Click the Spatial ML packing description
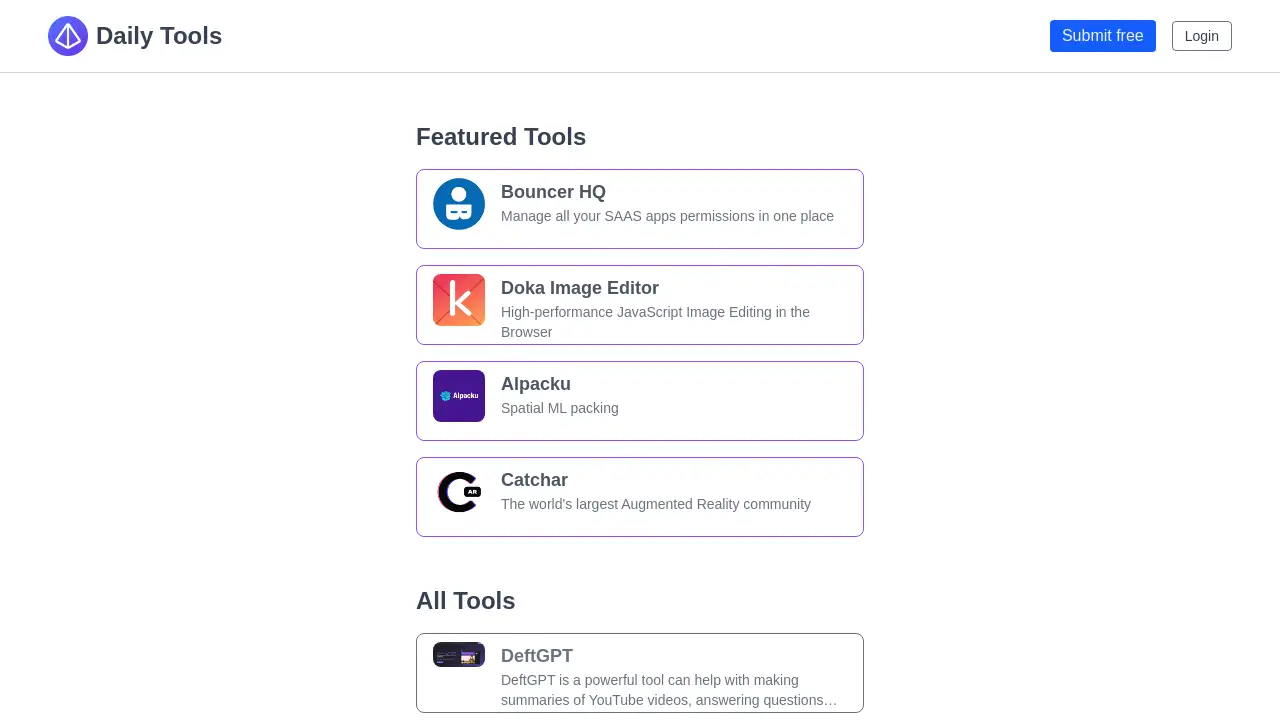Screen dimensions: 1280x720 tap(560, 408)
